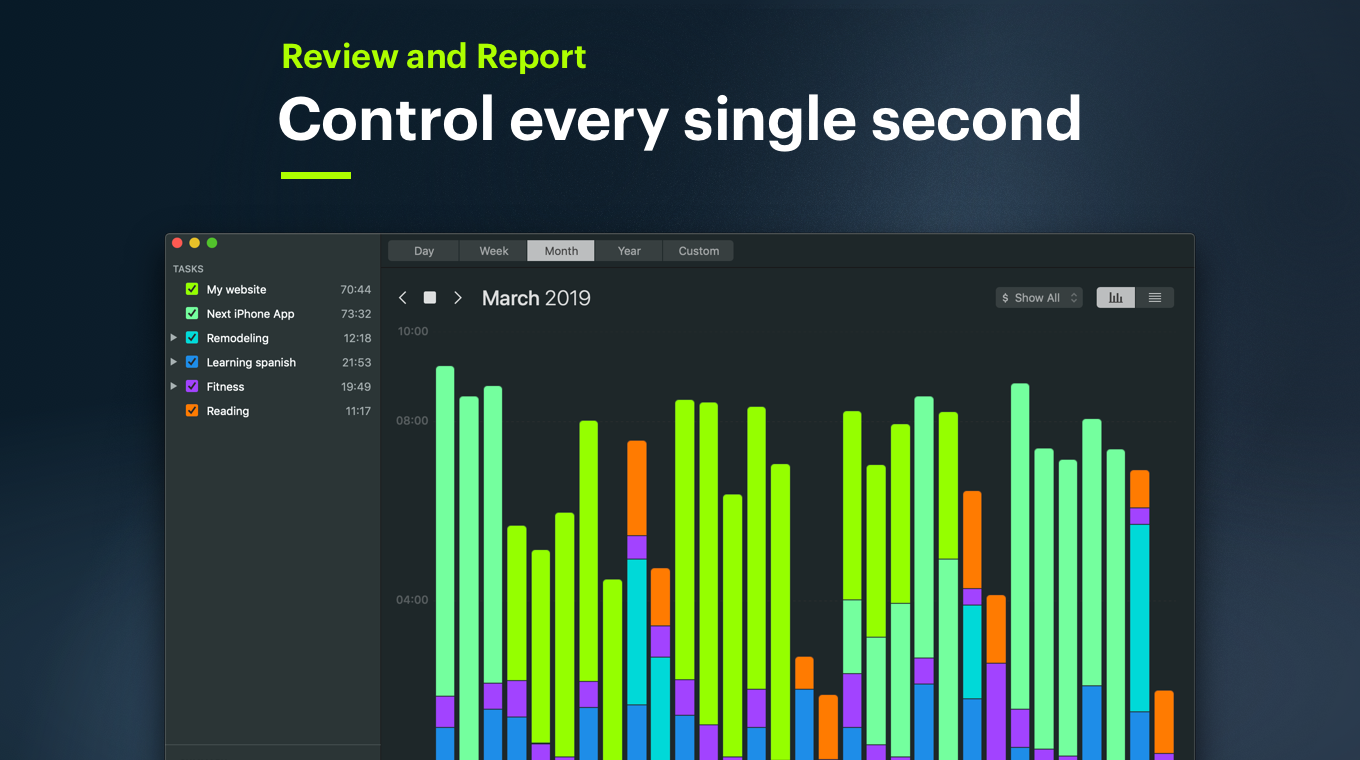Click the 11:17 time total
1360x760 pixels.
pos(358,411)
